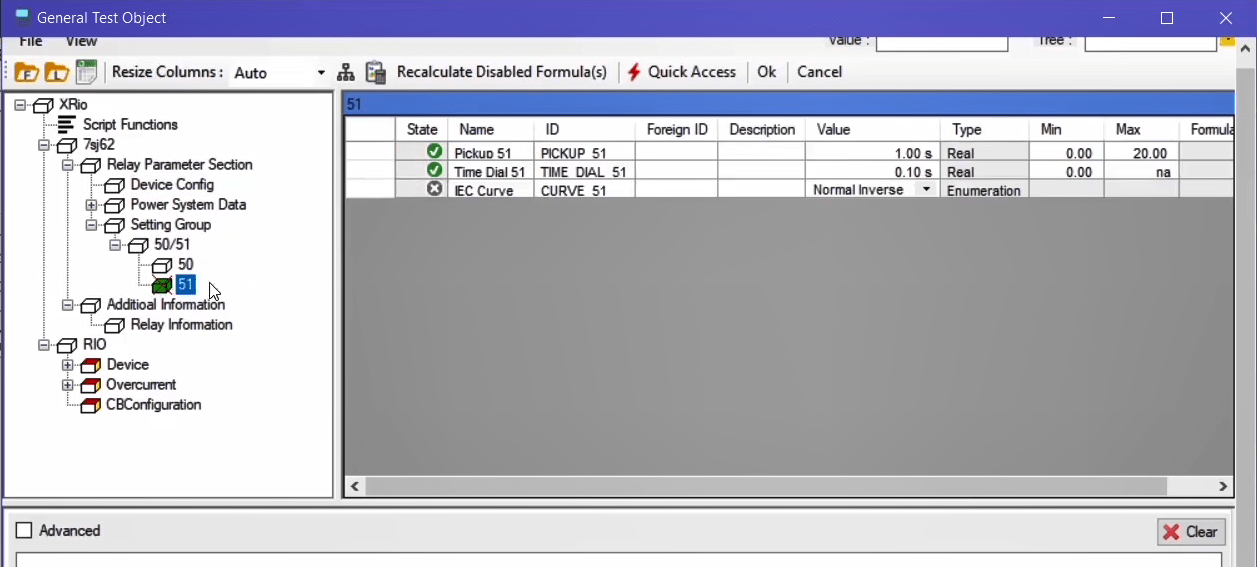Open the Normal Inverse curve dropdown

coord(926,190)
